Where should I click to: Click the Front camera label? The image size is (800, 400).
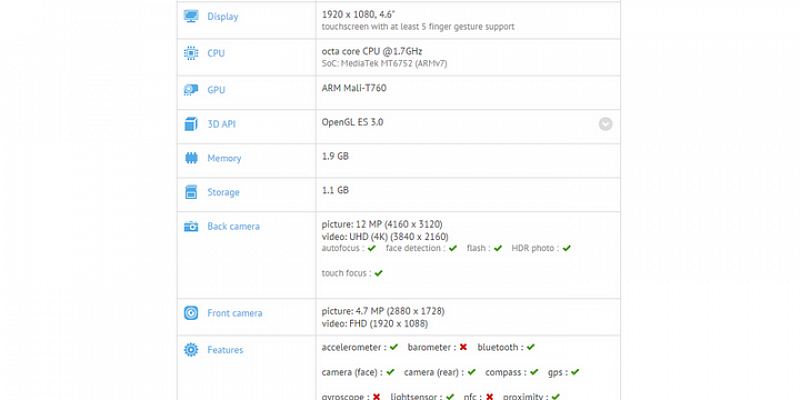(x=234, y=313)
